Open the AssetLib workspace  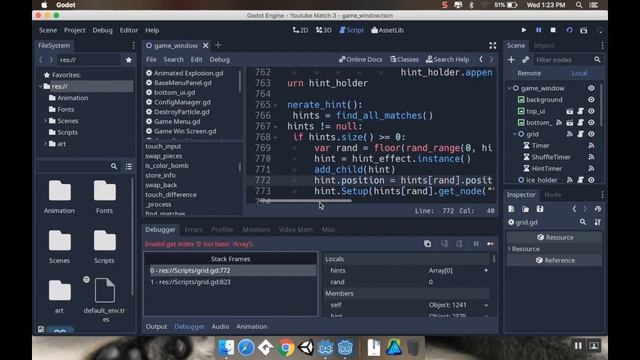[387, 30]
